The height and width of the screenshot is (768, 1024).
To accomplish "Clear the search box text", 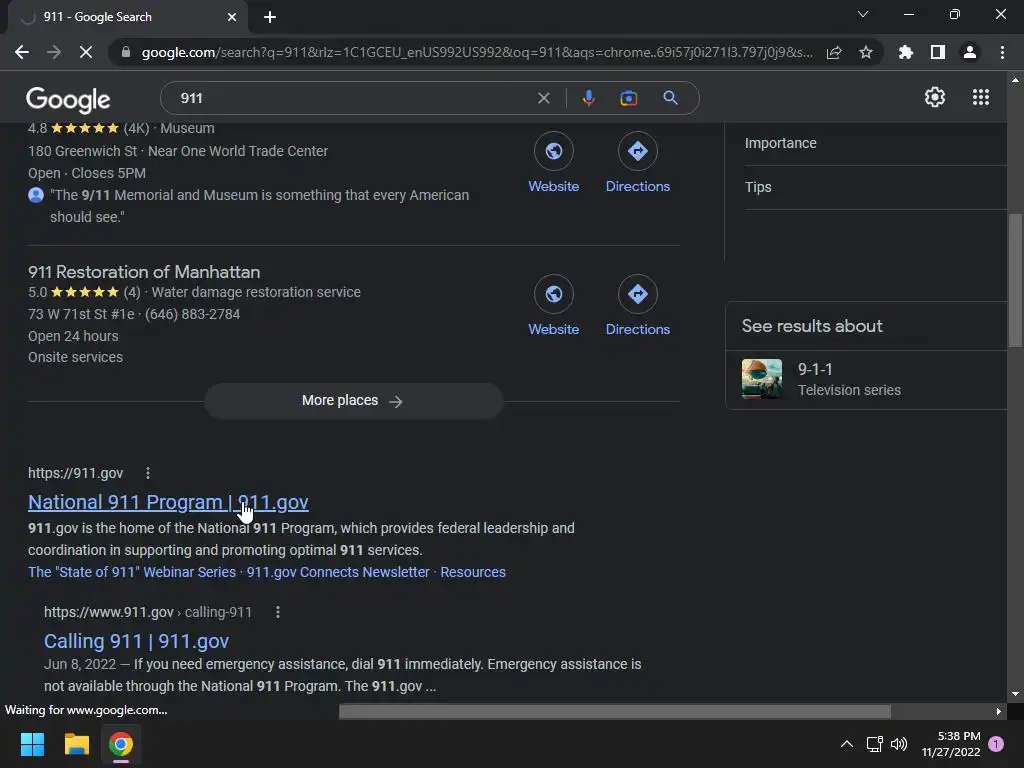I will coord(543,98).
